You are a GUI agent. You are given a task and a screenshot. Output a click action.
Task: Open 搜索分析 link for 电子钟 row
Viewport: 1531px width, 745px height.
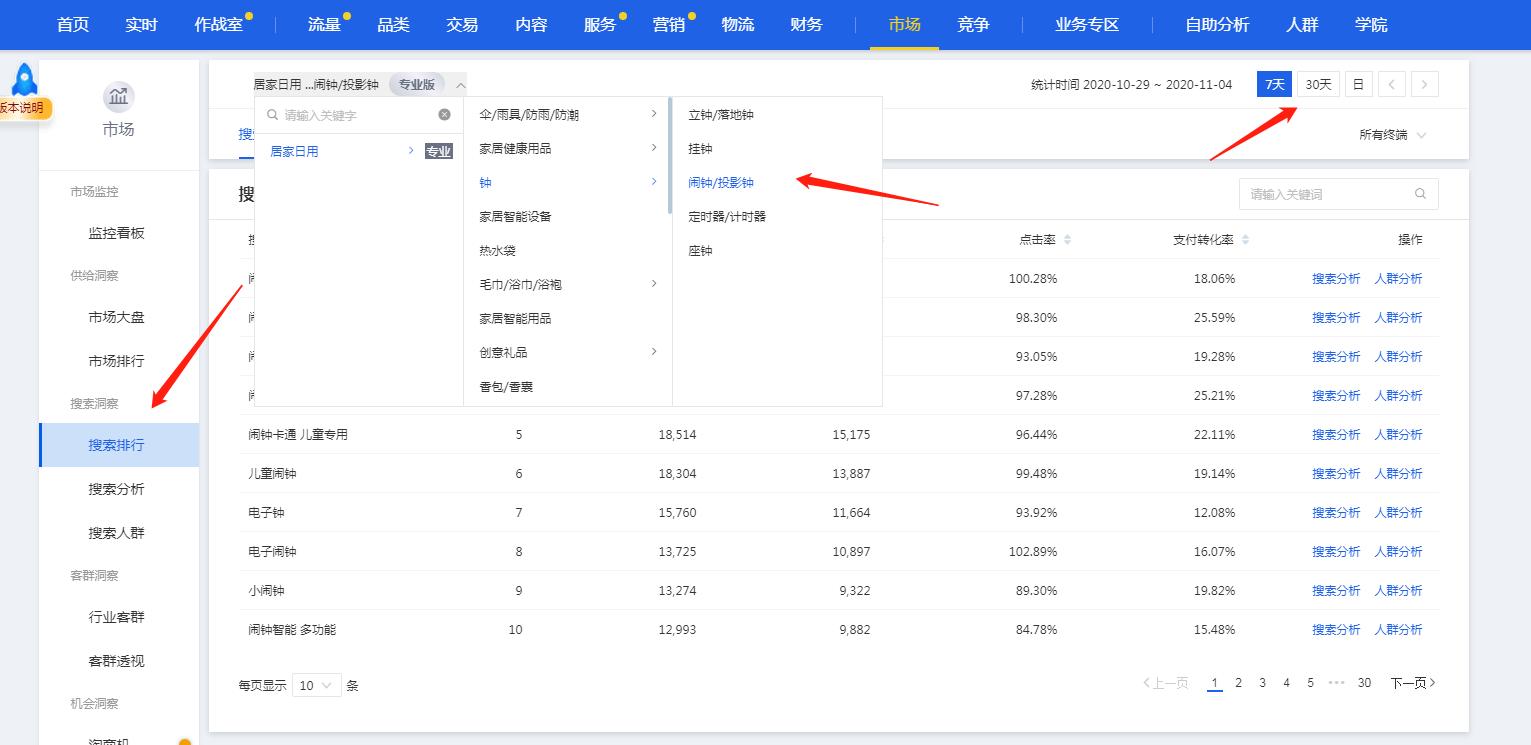coord(1336,512)
